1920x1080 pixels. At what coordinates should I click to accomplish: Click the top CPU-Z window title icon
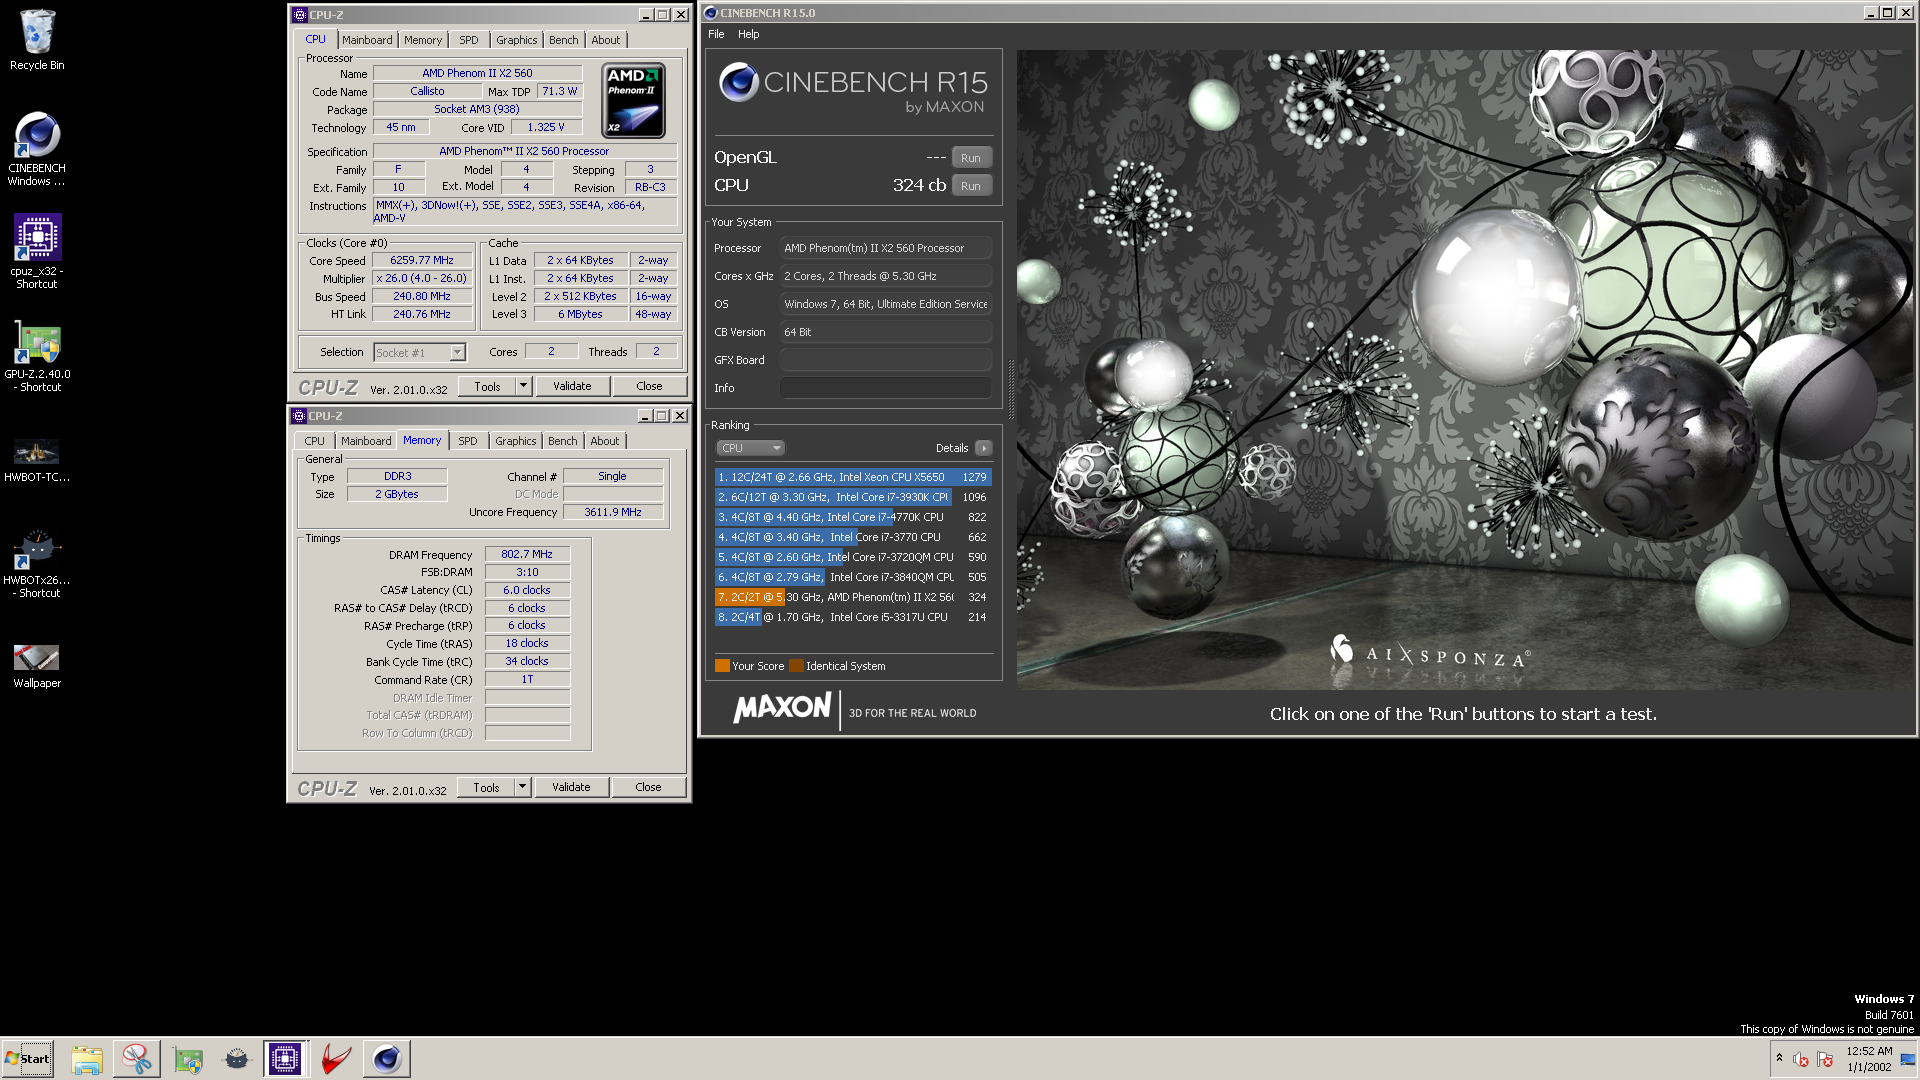299,15
